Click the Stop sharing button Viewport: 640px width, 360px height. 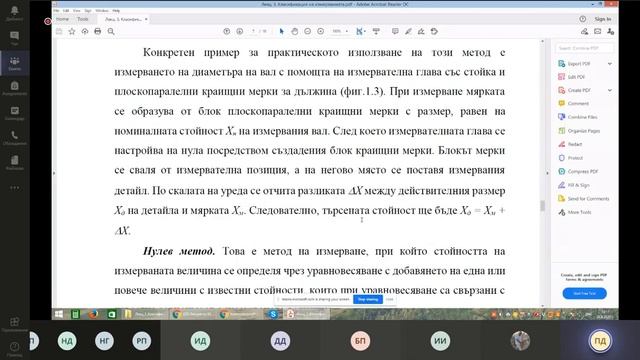pos(368,300)
